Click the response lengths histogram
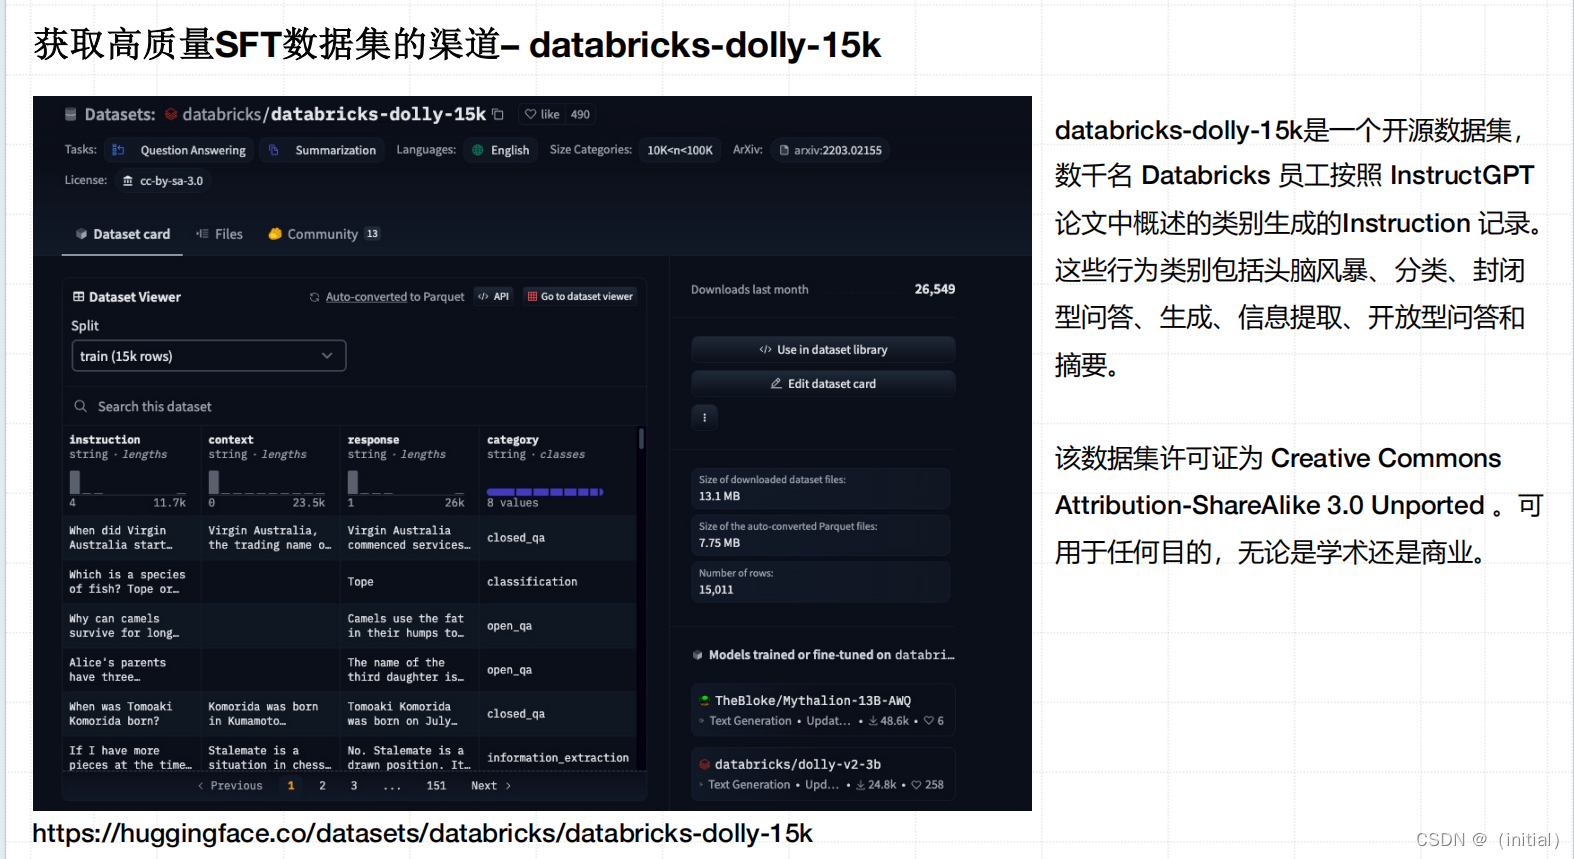The image size is (1574, 859). (406, 482)
